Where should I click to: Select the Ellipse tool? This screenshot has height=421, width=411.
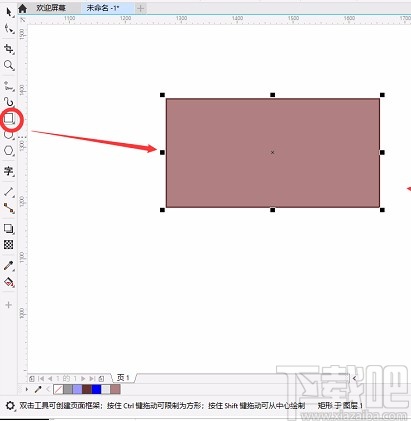tap(9, 135)
